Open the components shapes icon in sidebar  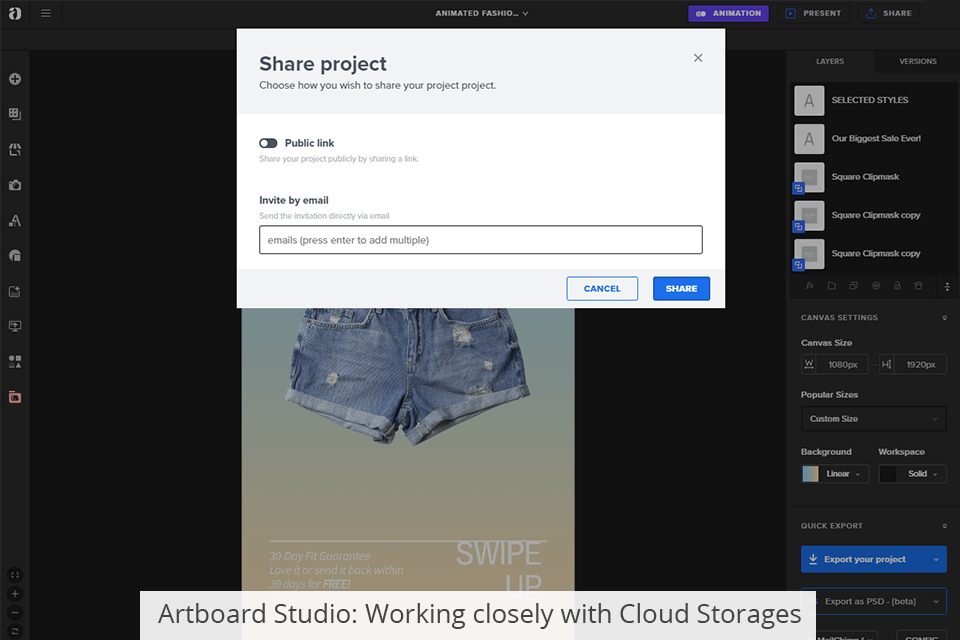[15, 362]
